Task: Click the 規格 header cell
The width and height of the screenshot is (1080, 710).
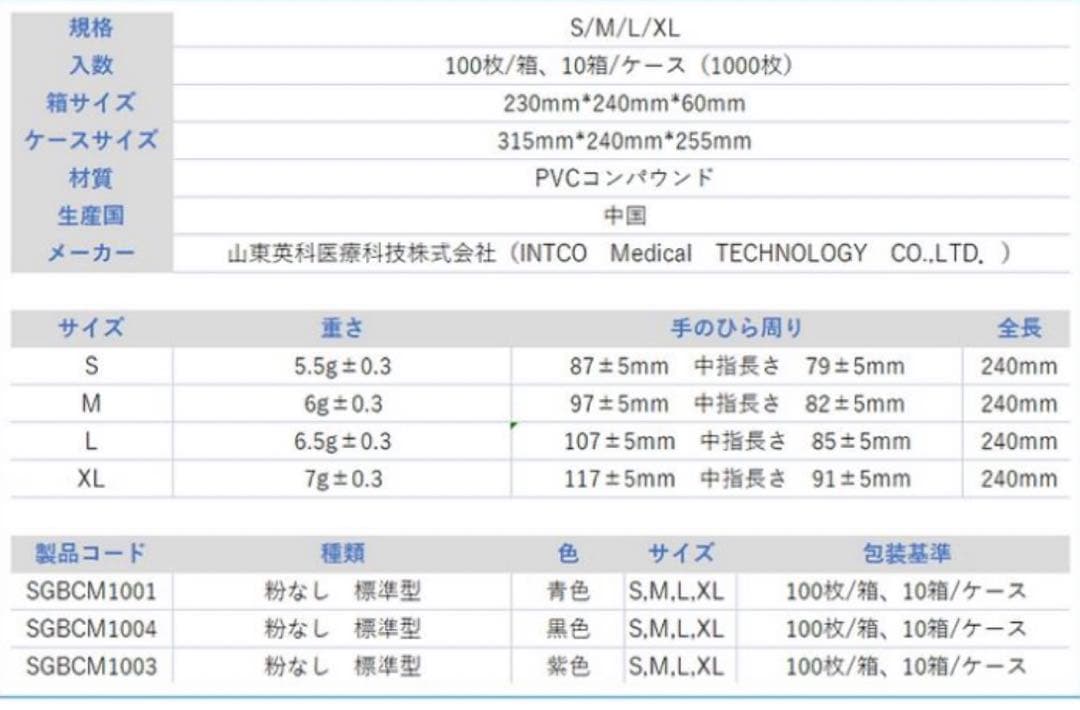Action: 91,28
